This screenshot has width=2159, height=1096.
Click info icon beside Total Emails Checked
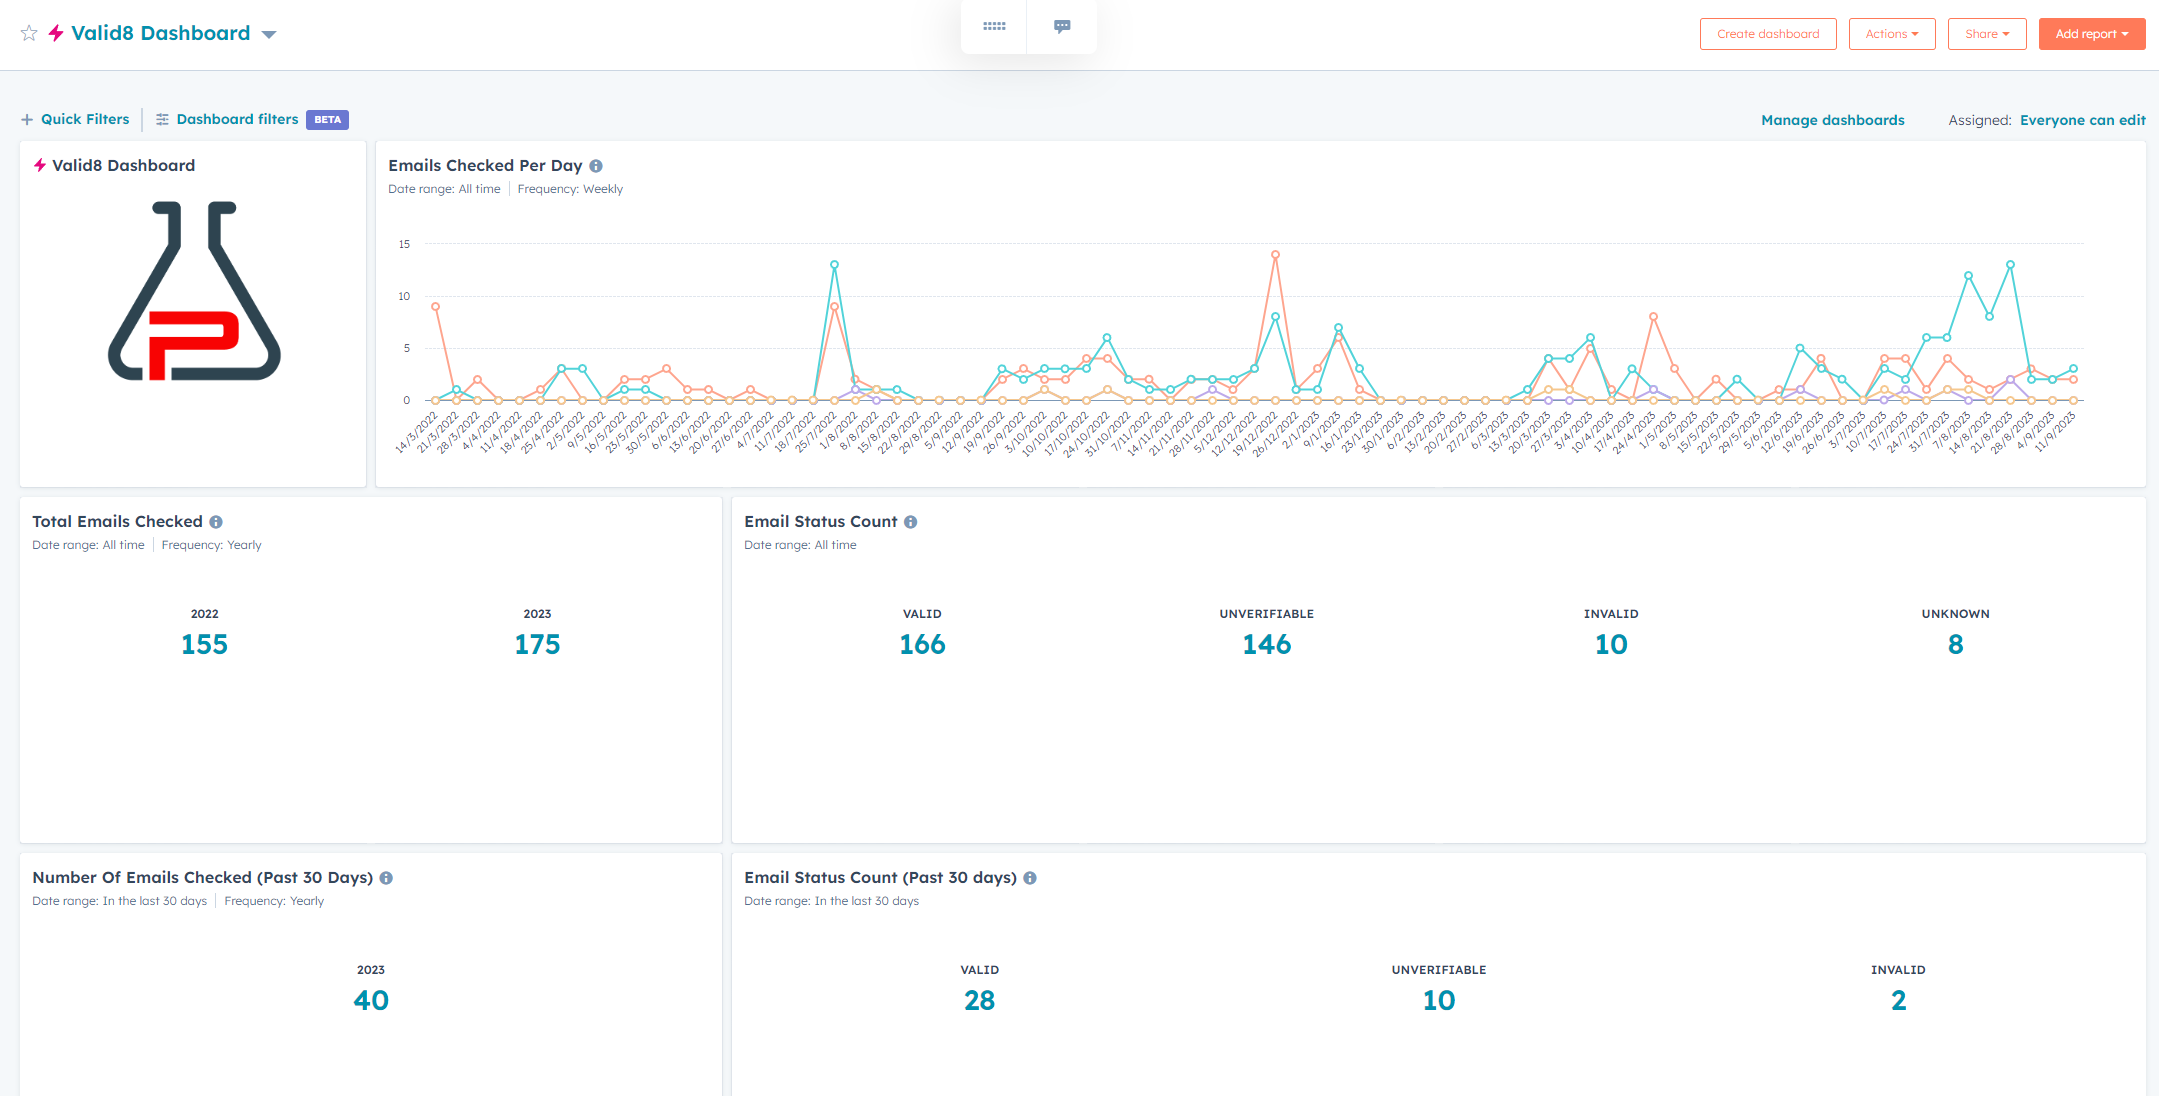(216, 522)
